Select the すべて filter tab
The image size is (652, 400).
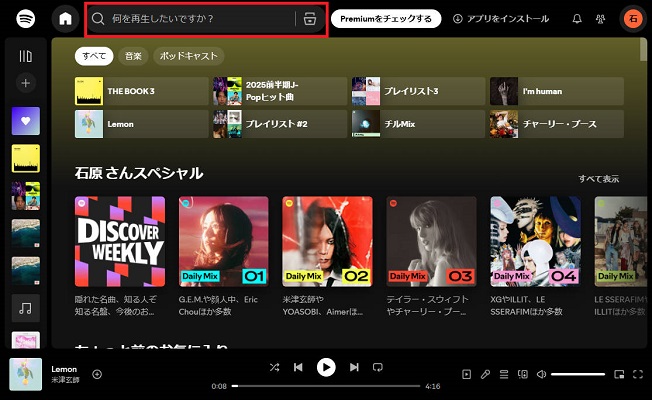click(94, 56)
